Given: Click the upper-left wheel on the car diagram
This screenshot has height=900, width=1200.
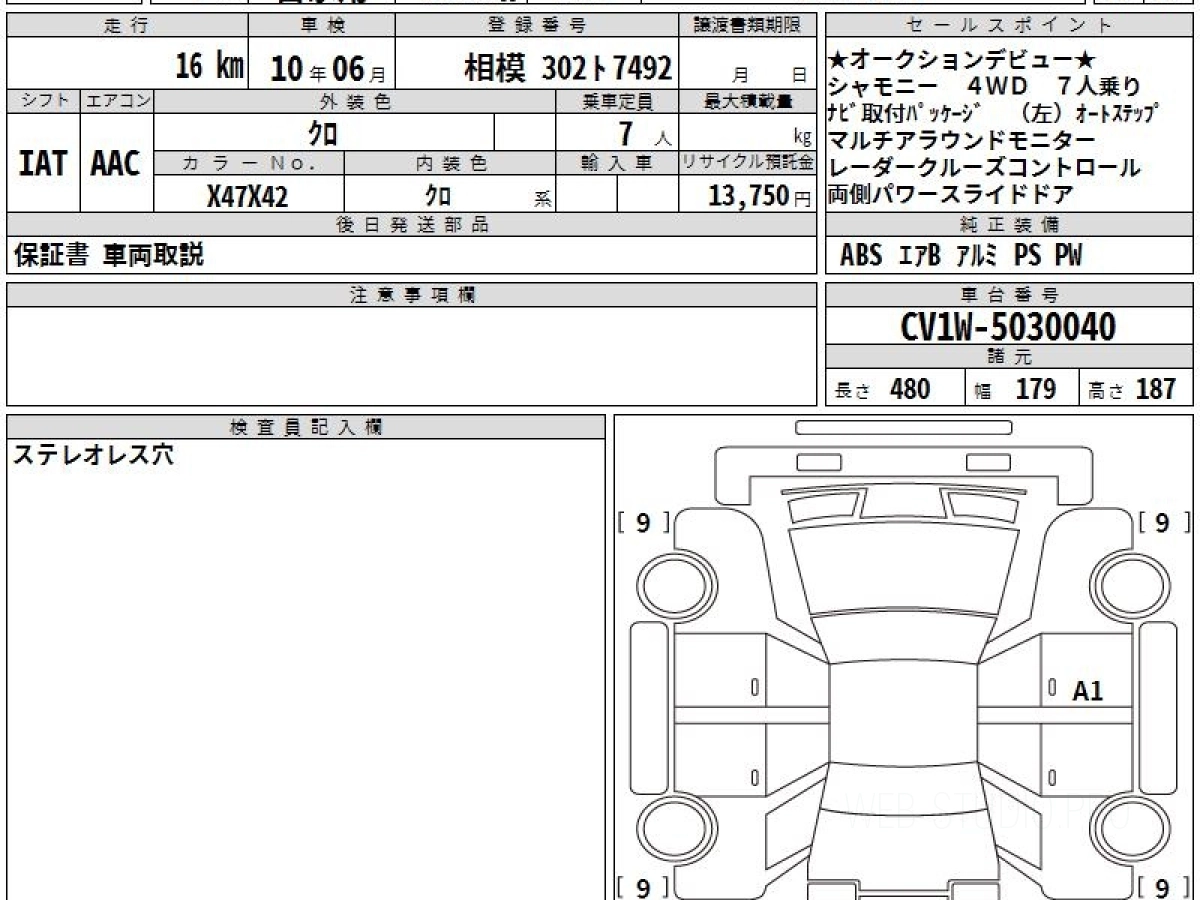Looking at the screenshot, I should (x=668, y=582).
